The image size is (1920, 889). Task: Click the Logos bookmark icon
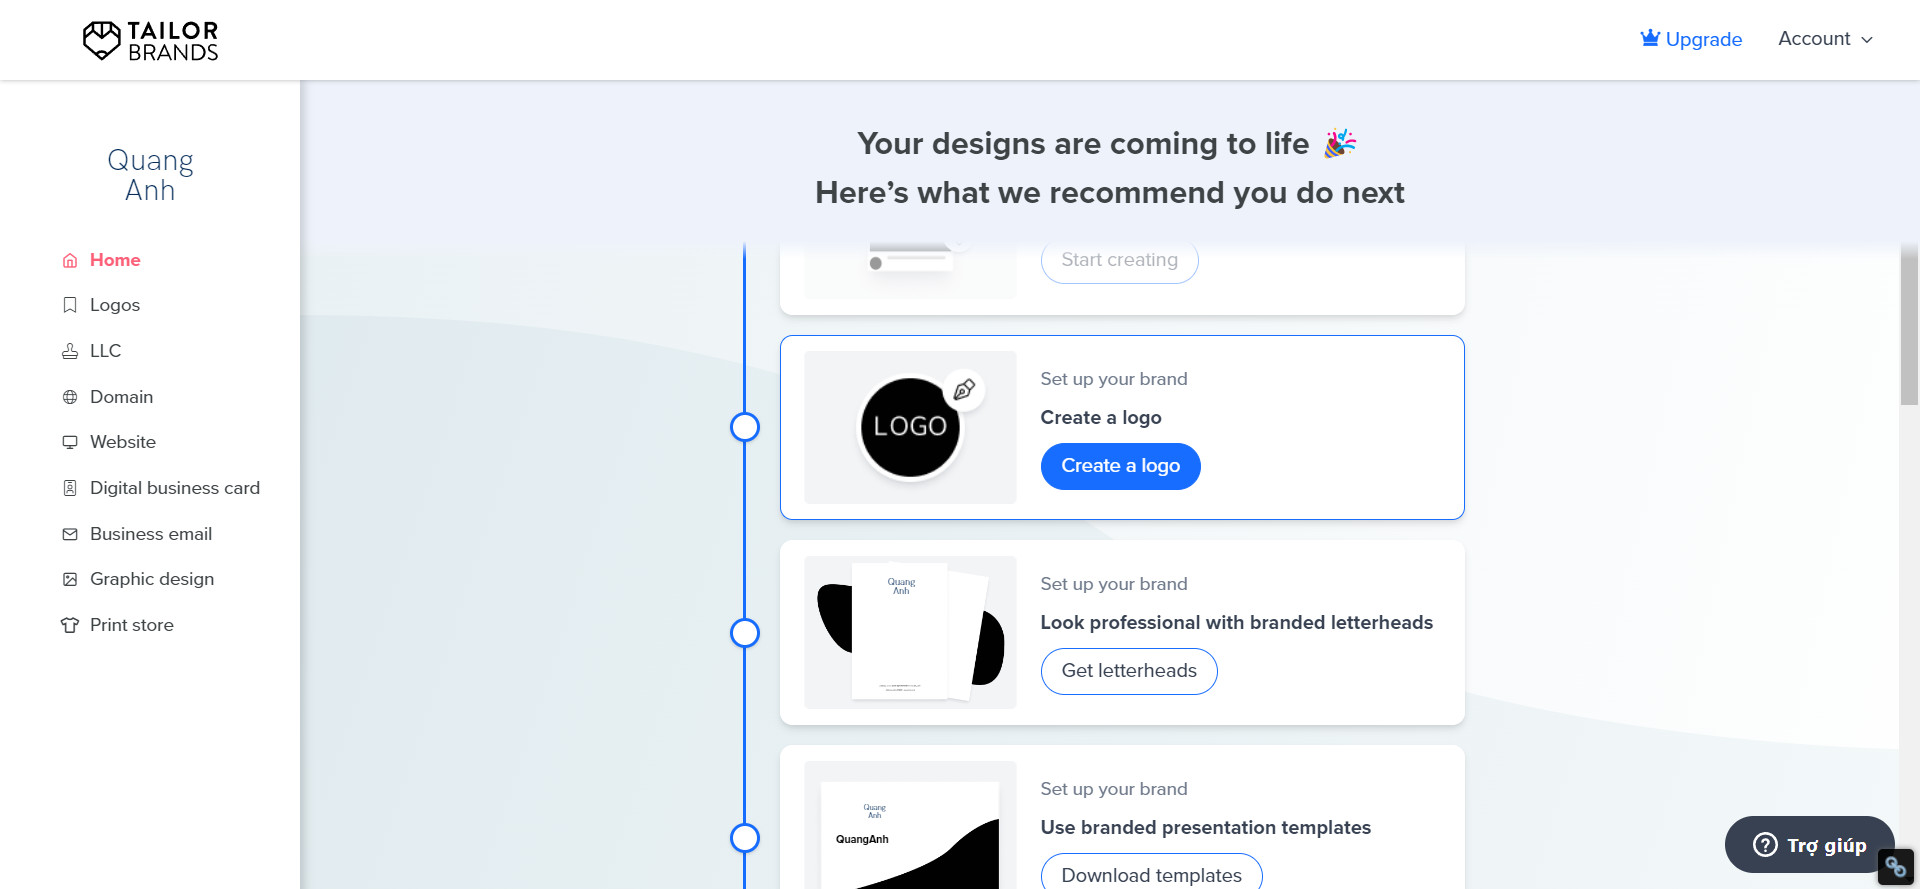tap(70, 305)
